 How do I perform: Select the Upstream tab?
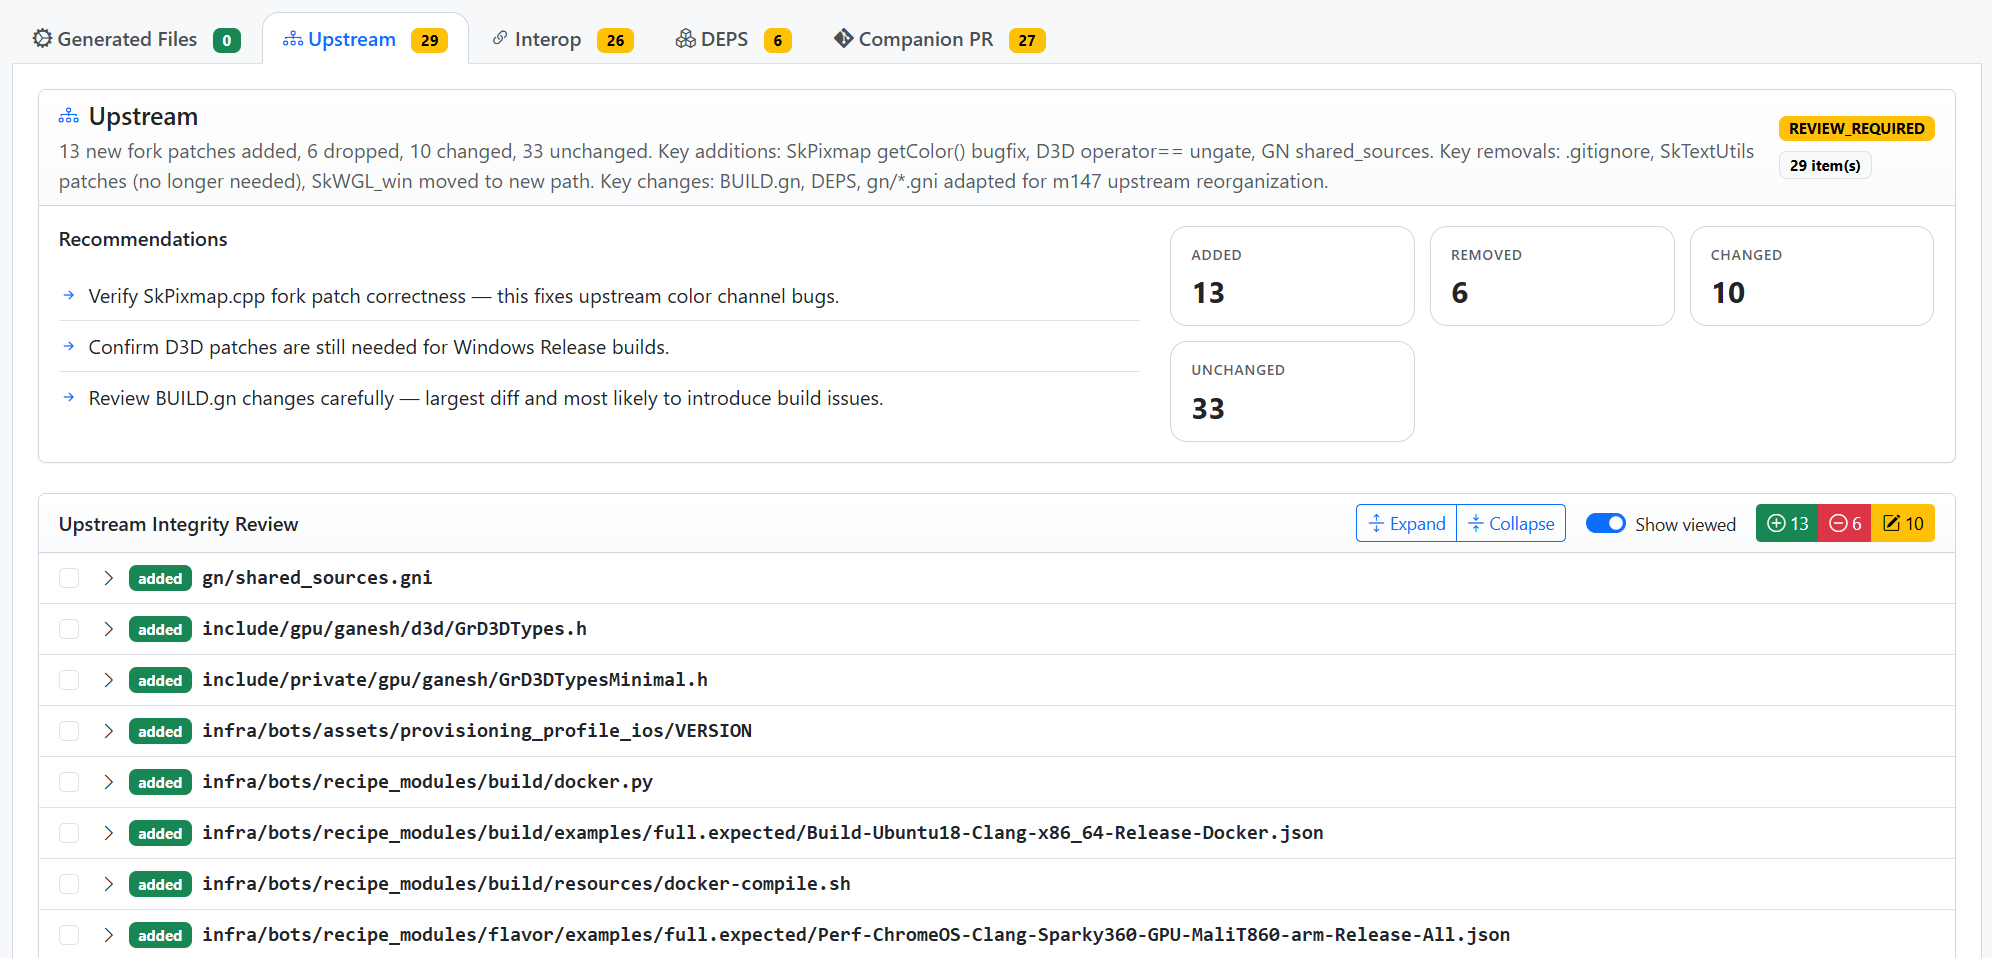[365, 39]
